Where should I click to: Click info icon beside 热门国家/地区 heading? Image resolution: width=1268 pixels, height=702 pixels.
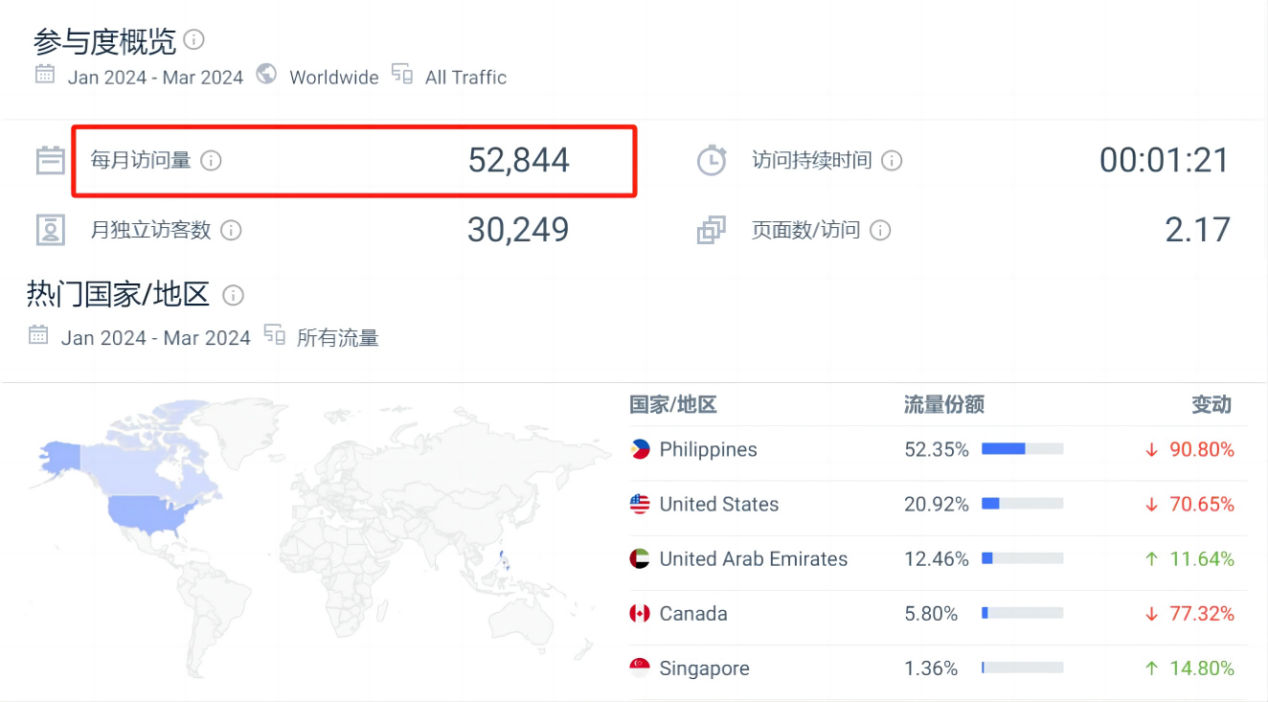tap(233, 295)
